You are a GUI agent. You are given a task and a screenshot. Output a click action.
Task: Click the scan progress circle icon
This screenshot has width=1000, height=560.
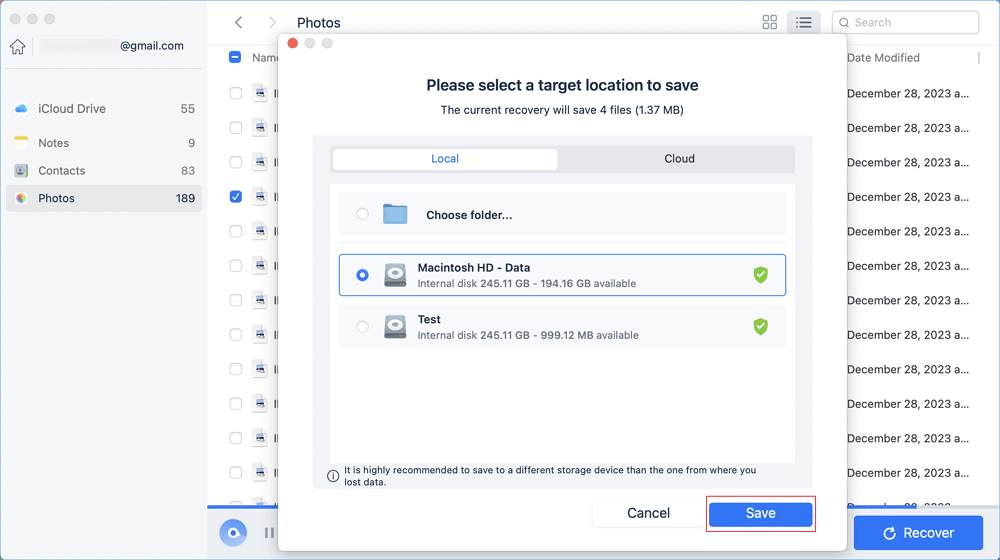[x=233, y=533]
